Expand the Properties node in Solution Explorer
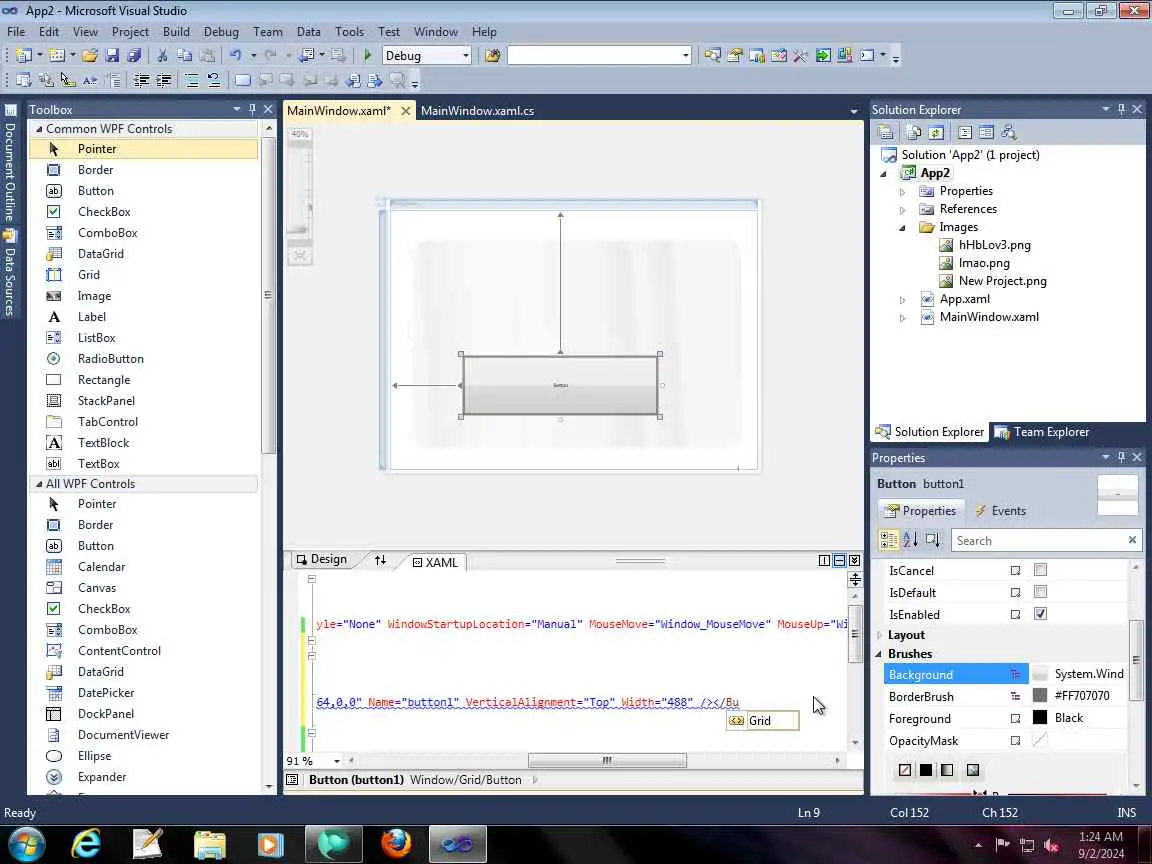Viewport: 1152px width, 864px height. point(903,191)
